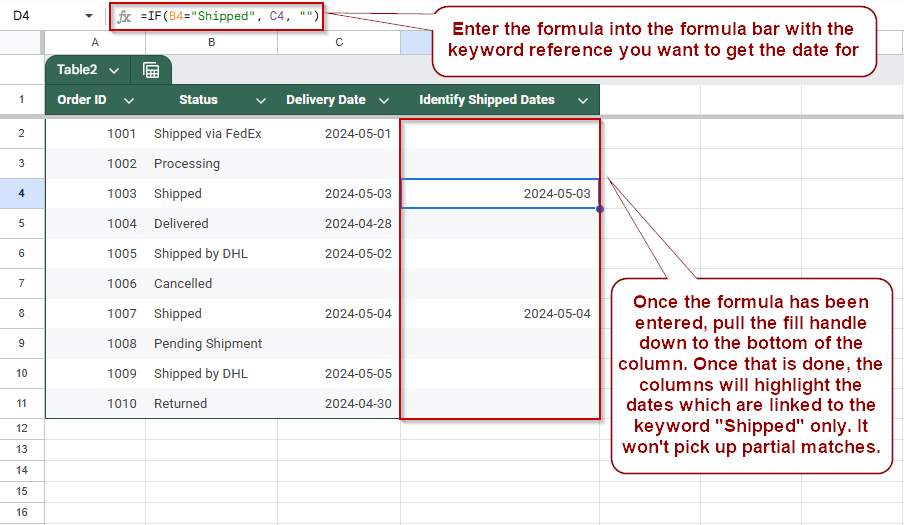Select cell with Order ID 1002

(95, 164)
